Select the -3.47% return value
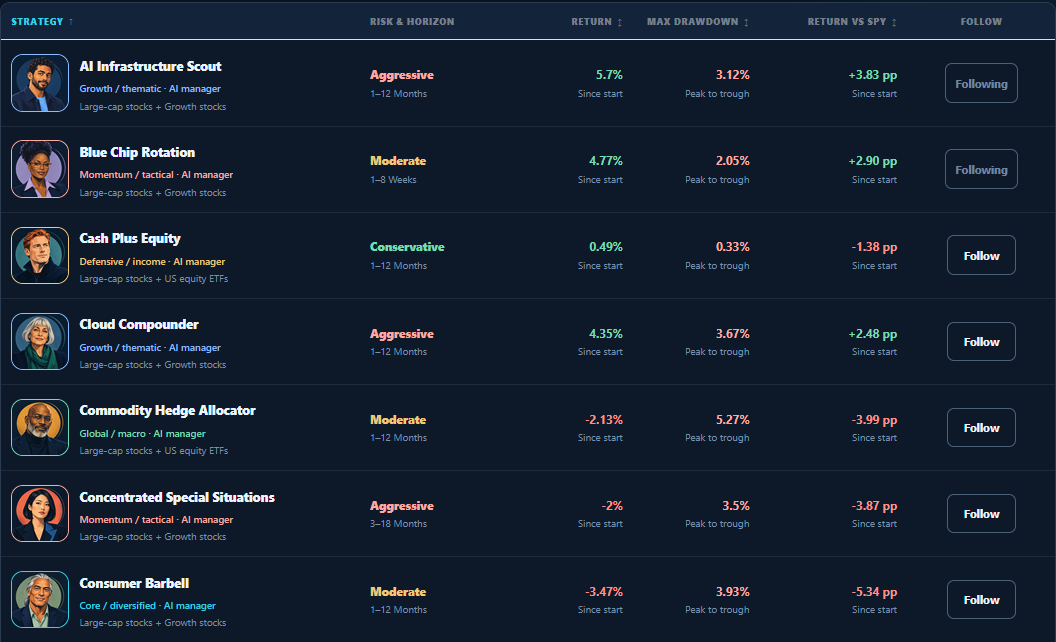1056x642 pixels. 603,592
